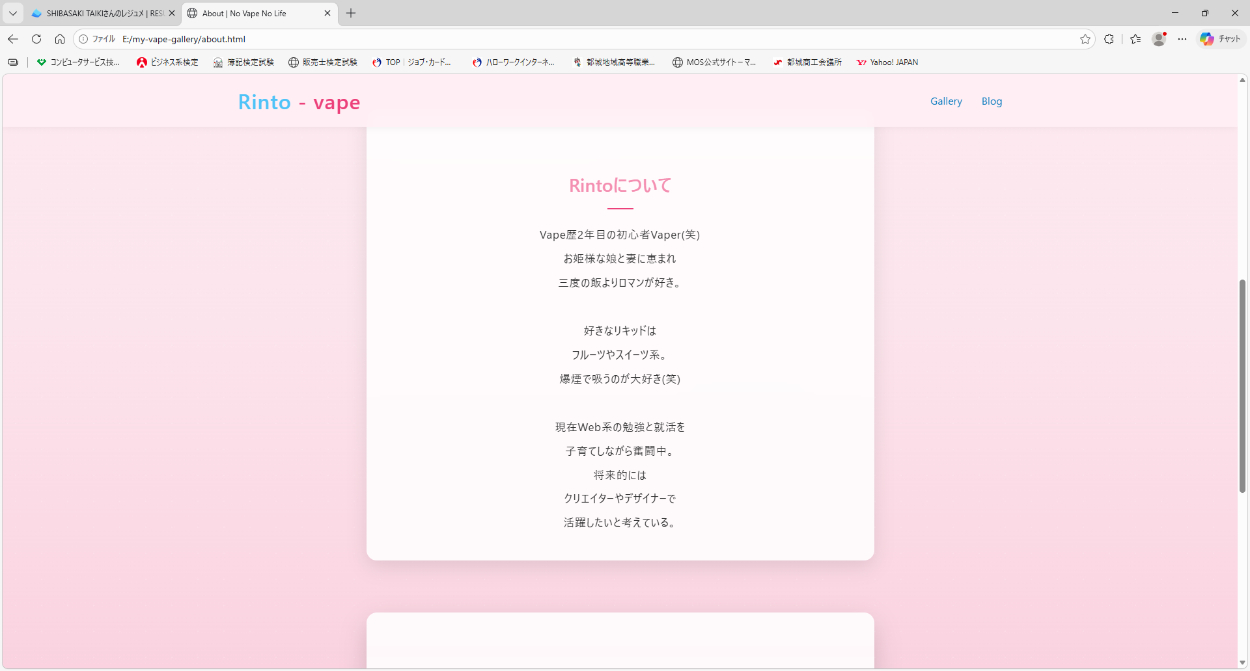Click the Rinto - vape site logo
The image size is (1250, 671).
pyautogui.click(x=299, y=102)
